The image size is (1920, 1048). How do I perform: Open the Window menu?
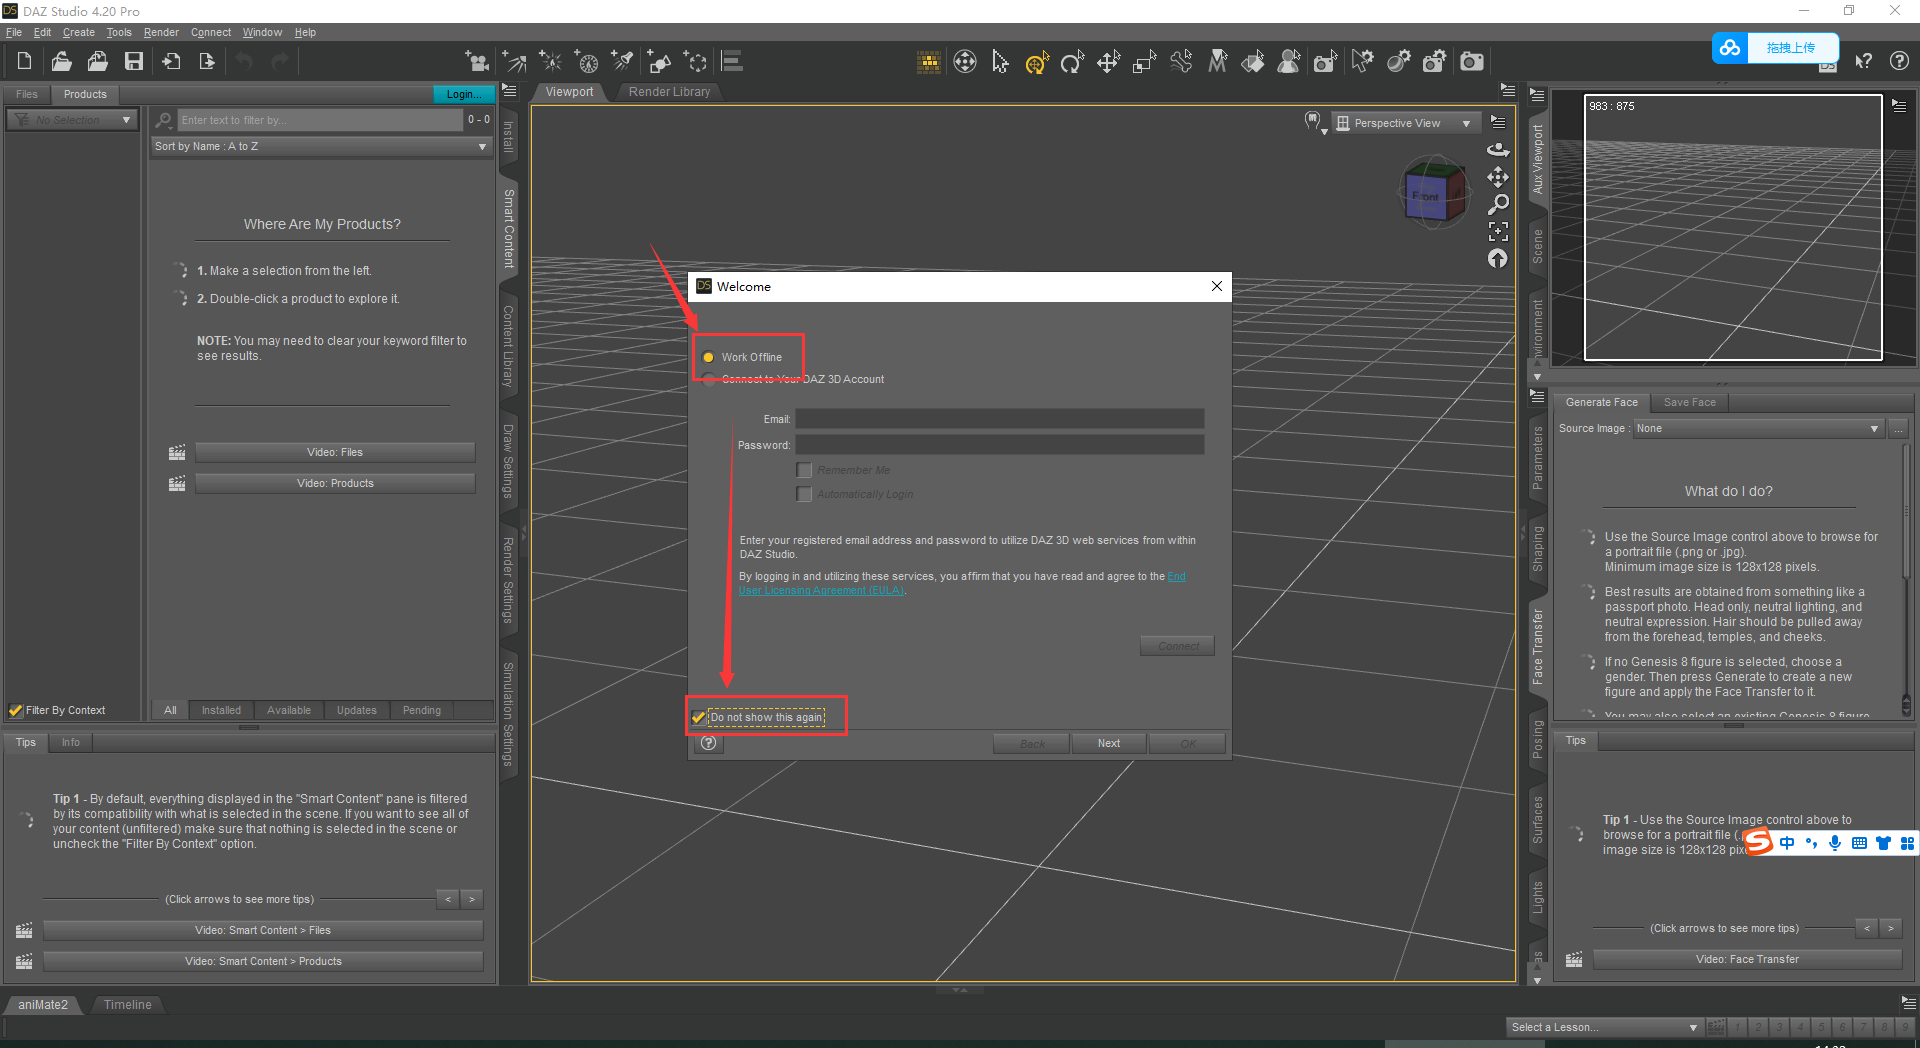coord(262,32)
